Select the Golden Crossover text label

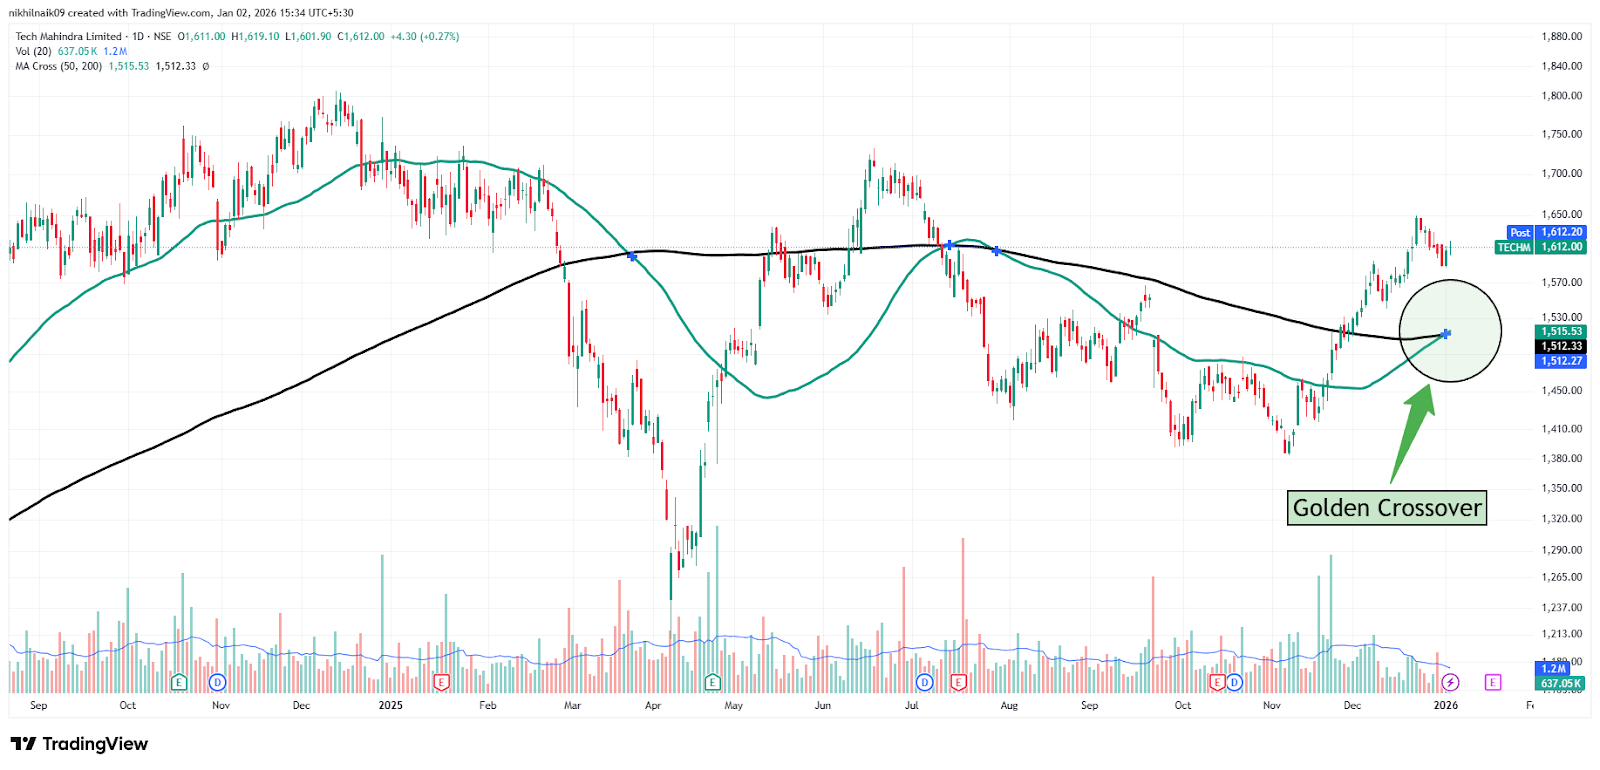click(1386, 508)
